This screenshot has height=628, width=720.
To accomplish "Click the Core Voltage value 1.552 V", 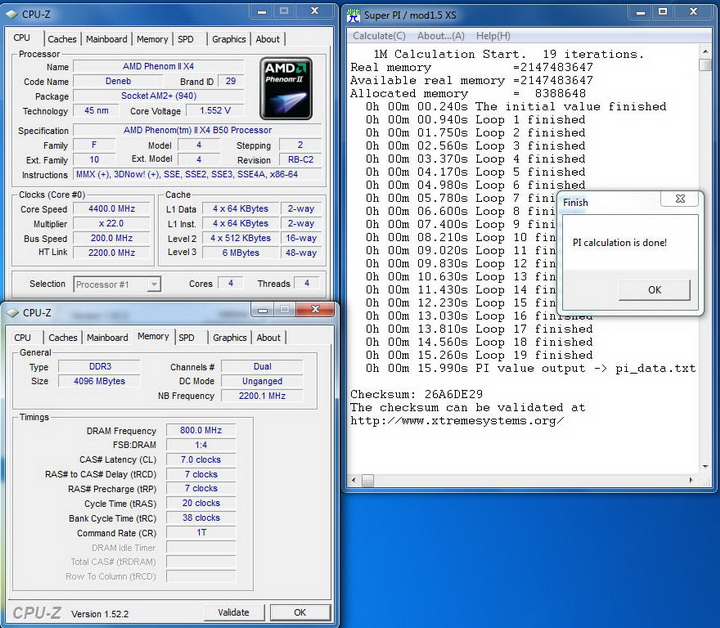I will point(215,111).
